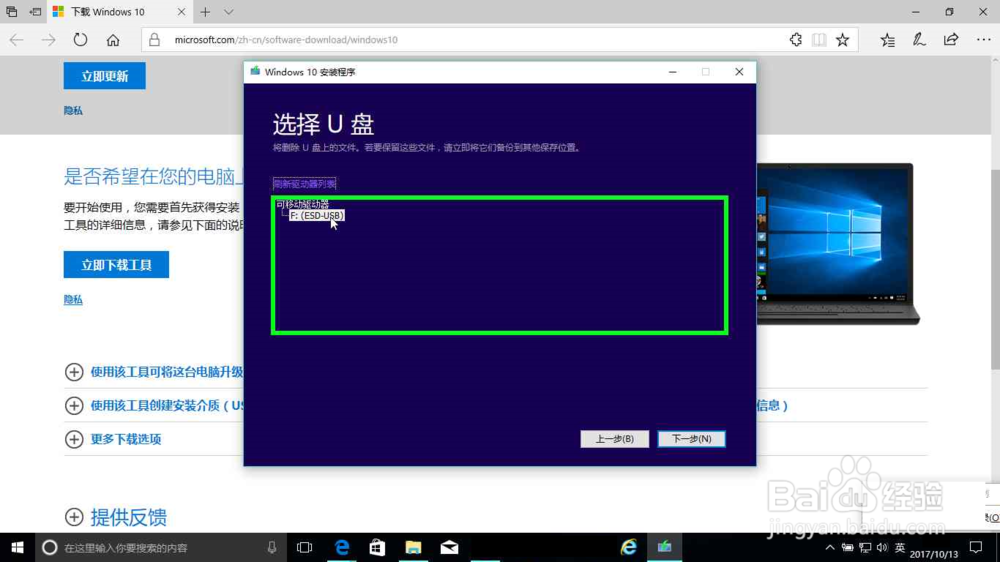Screen dimensions: 1000x562
Task: Share this page icon
Action: (x=950, y=40)
